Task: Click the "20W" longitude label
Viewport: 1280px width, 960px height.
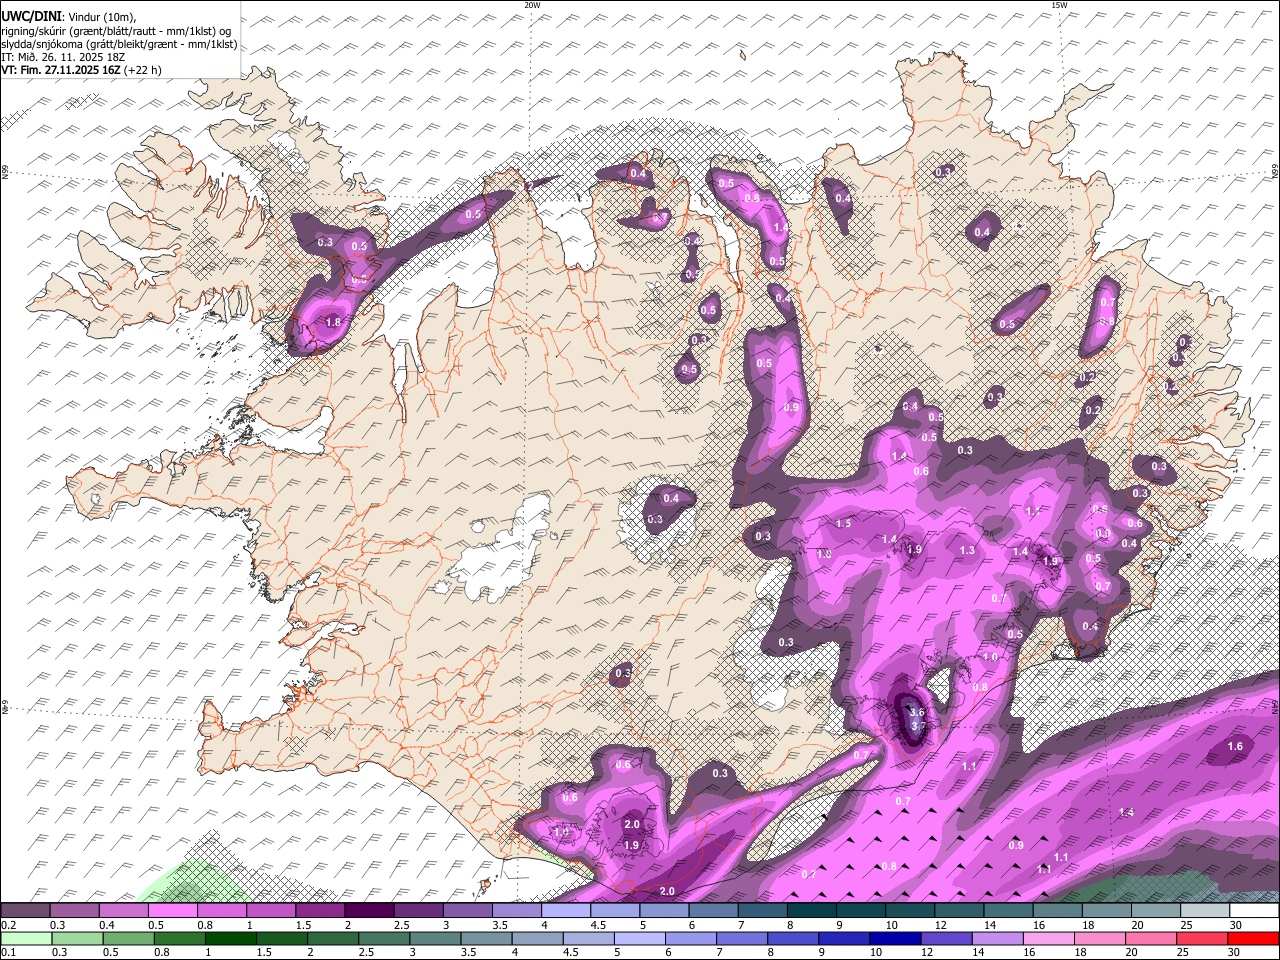Action: [x=532, y=5]
